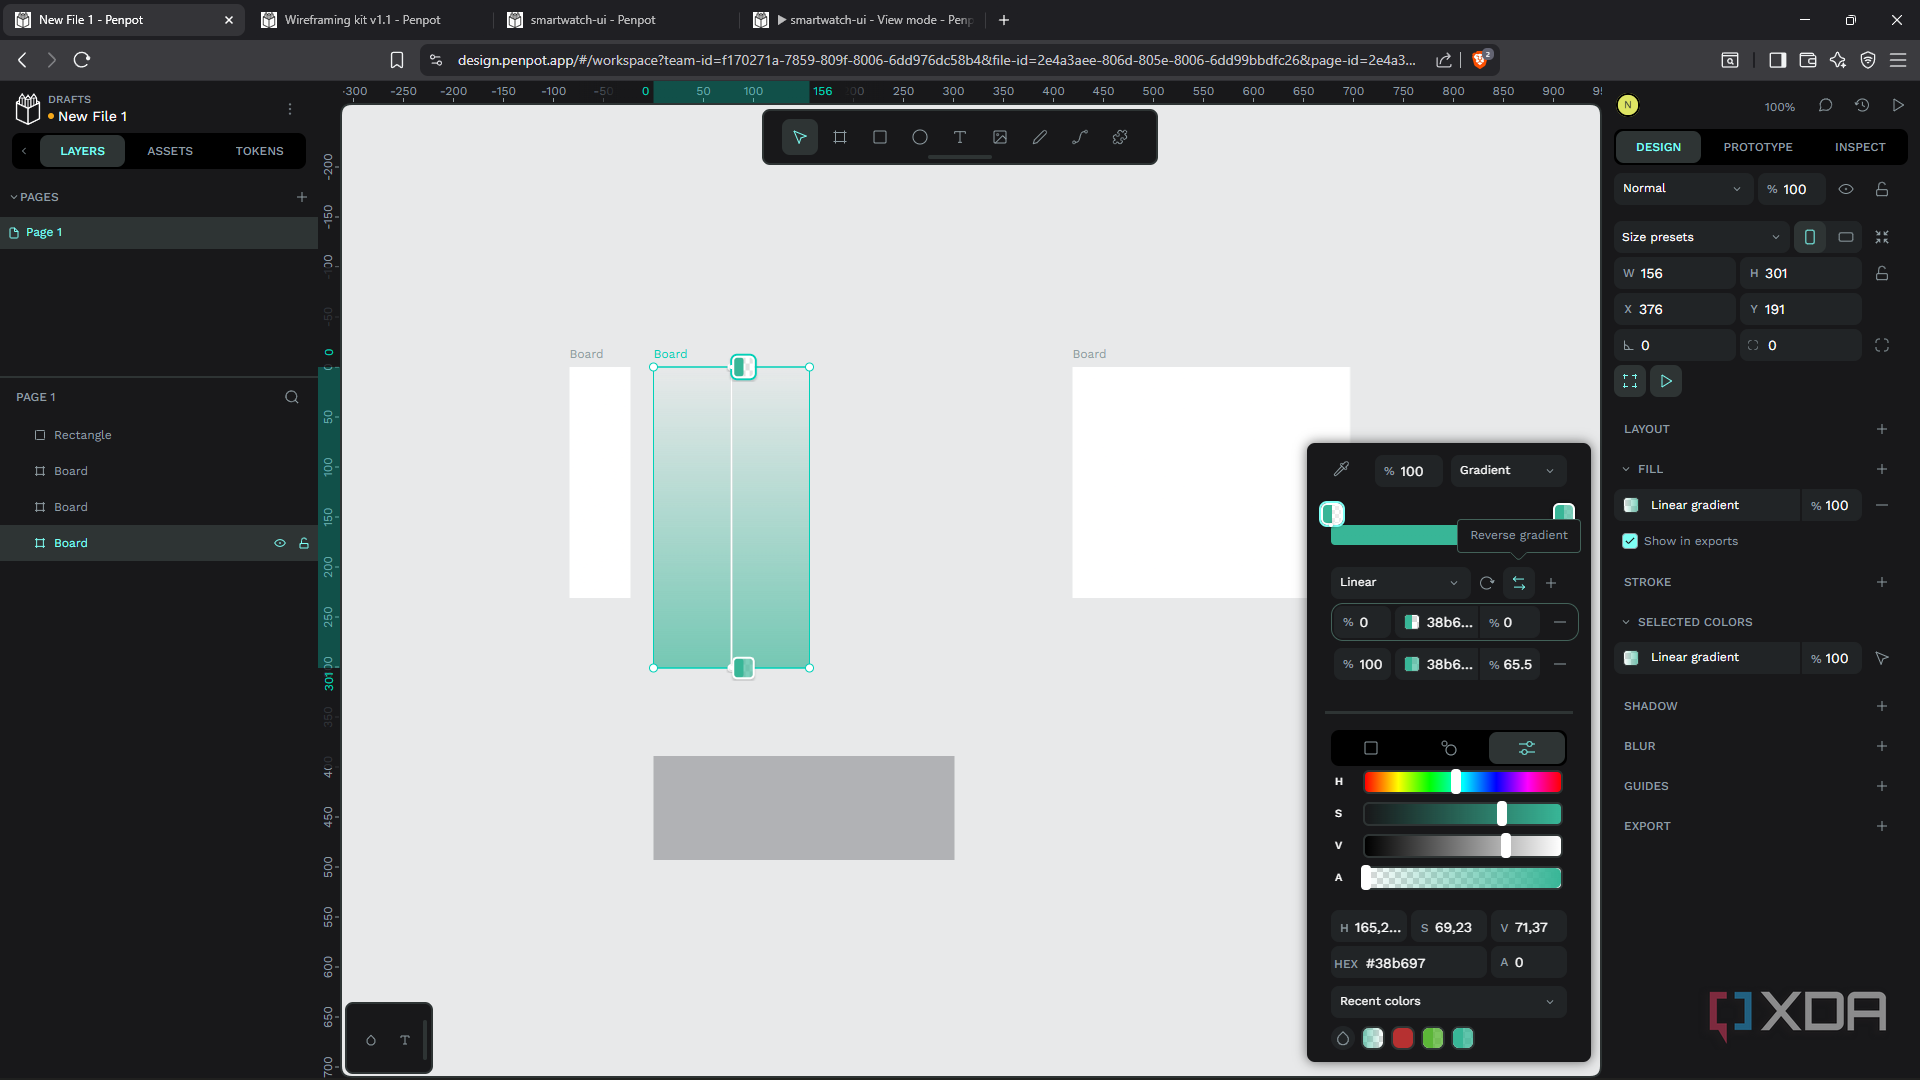Select the Image insert tool
The image size is (1920, 1080).
1000,137
